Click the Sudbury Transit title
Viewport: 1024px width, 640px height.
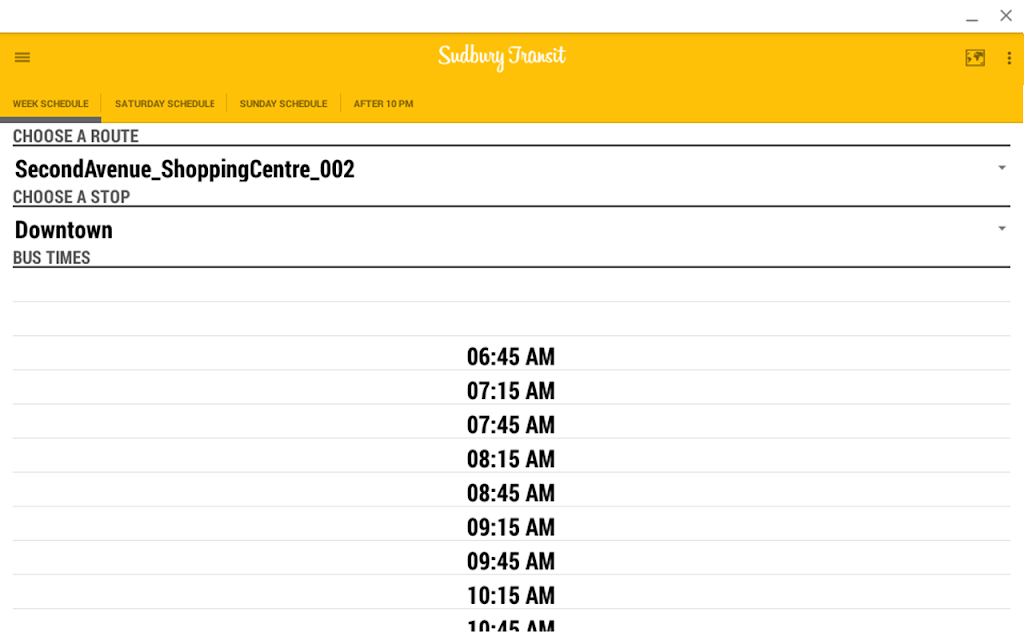click(502, 57)
